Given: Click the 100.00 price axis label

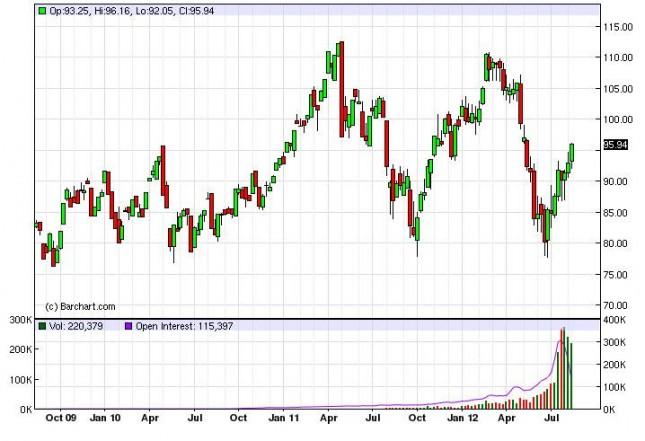Looking at the screenshot, I should pyautogui.click(x=618, y=119).
